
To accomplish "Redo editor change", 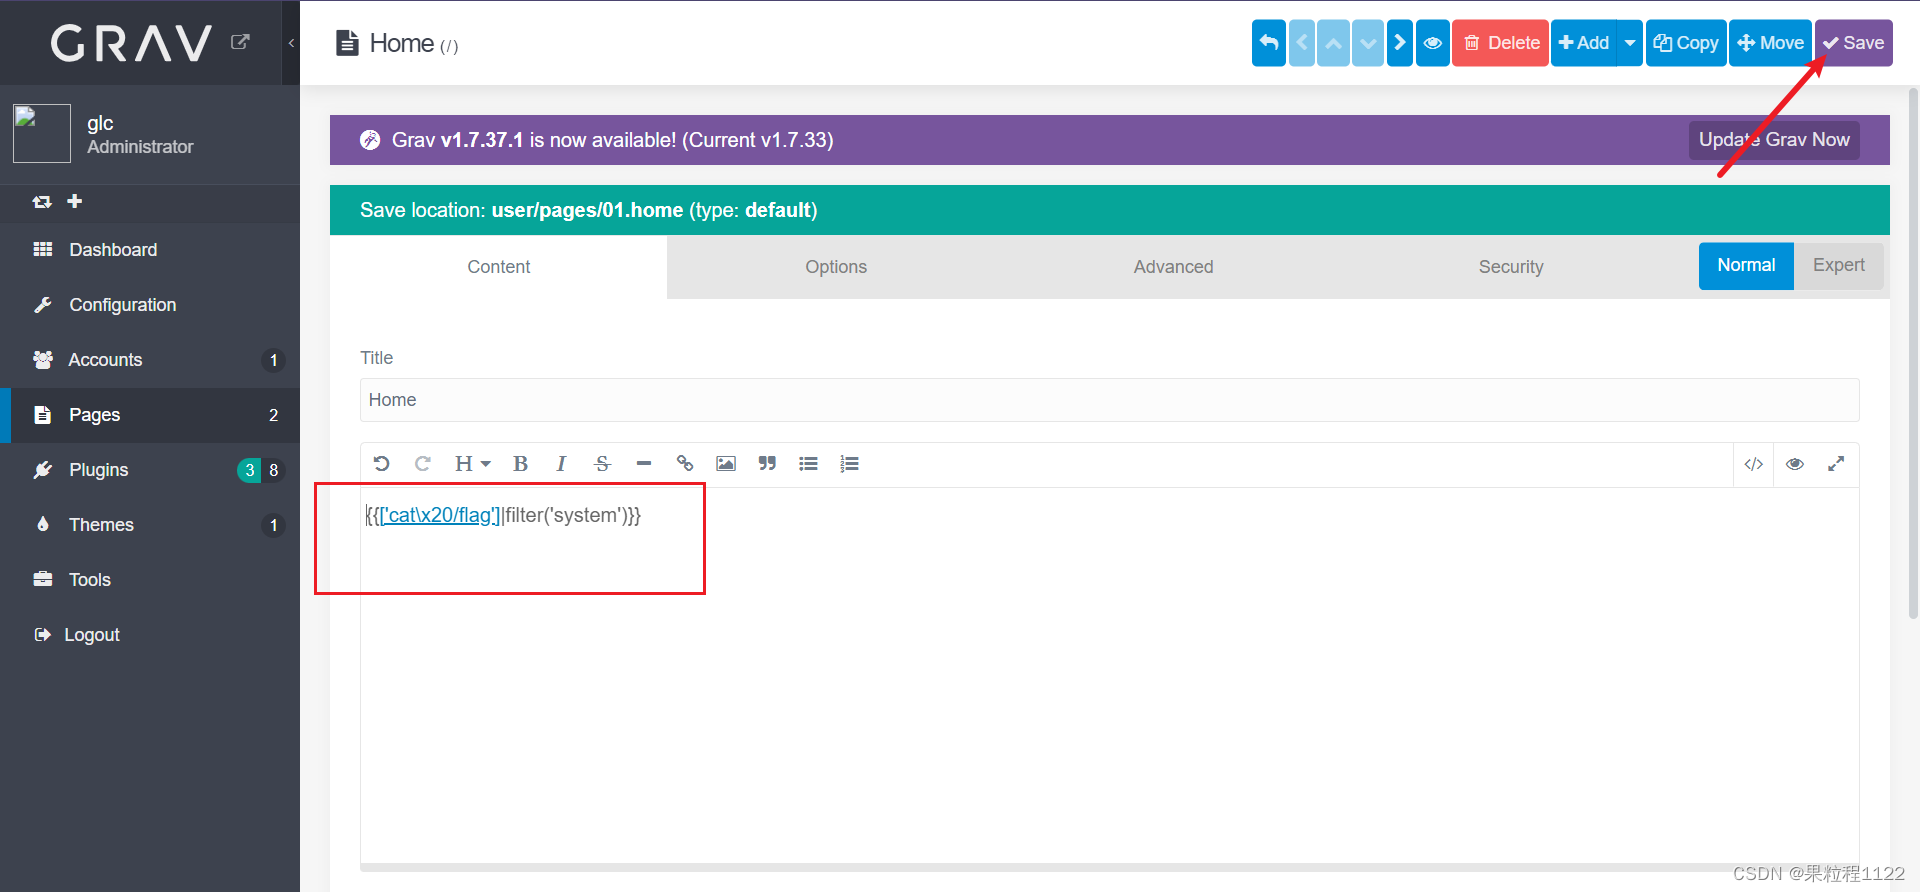I will 422,464.
